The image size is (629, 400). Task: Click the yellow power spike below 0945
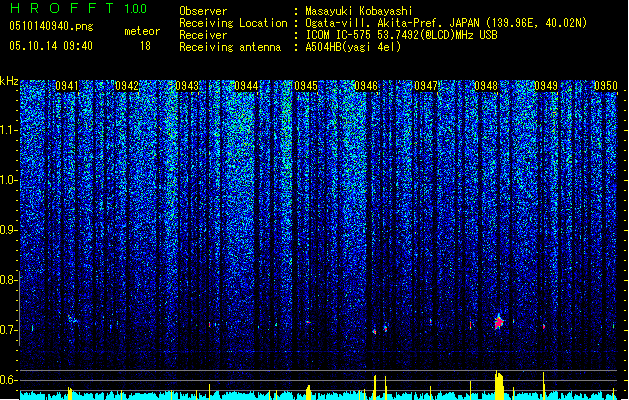point(308,392)
